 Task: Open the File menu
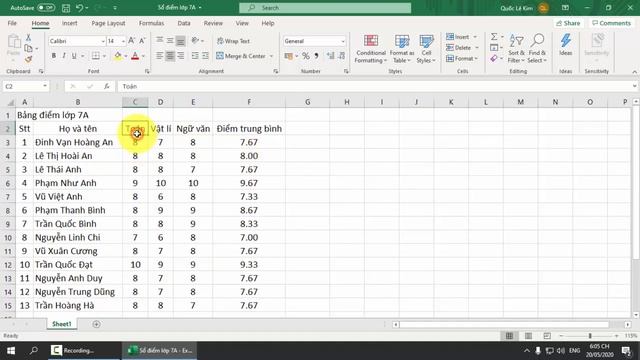point(12,23)
